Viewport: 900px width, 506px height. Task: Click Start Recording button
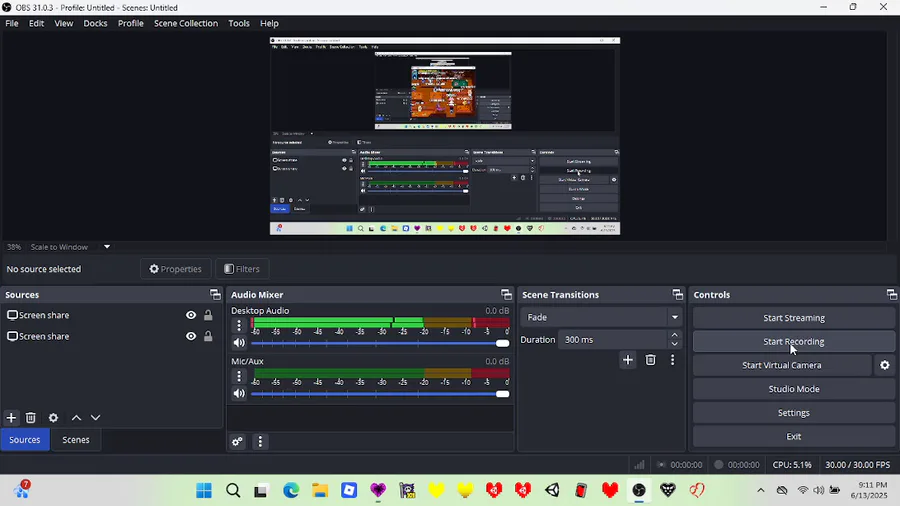pyautogui.click(x=794, y=341)
